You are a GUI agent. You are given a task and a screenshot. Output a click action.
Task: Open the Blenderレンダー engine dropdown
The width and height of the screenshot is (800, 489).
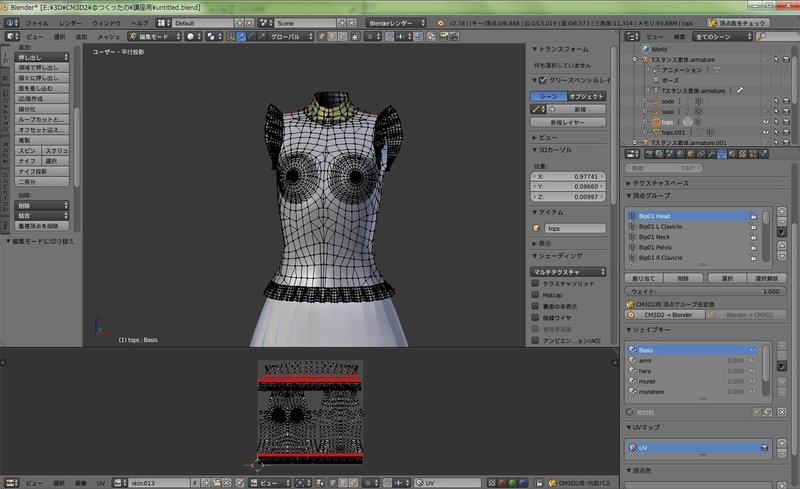(396, 23)
